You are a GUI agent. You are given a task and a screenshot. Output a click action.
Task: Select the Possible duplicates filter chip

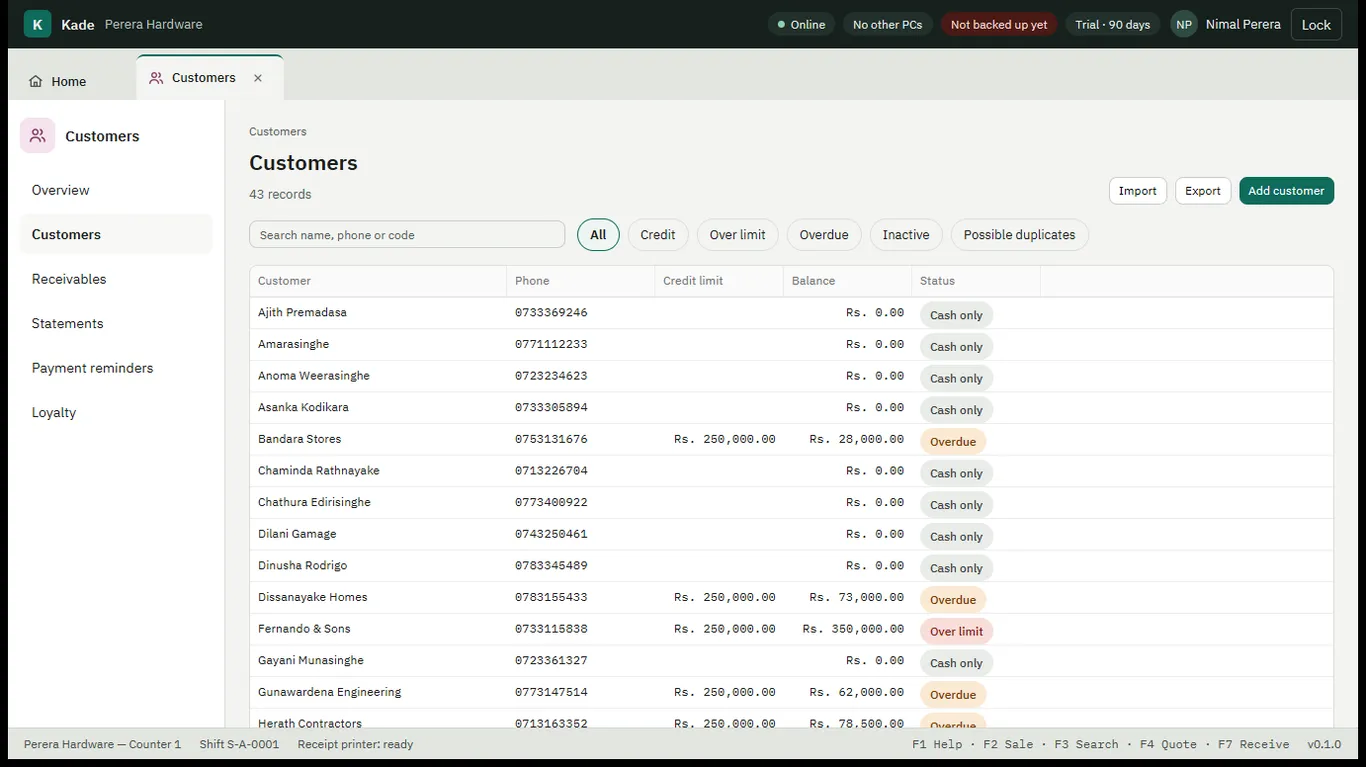pos(1019,235)
